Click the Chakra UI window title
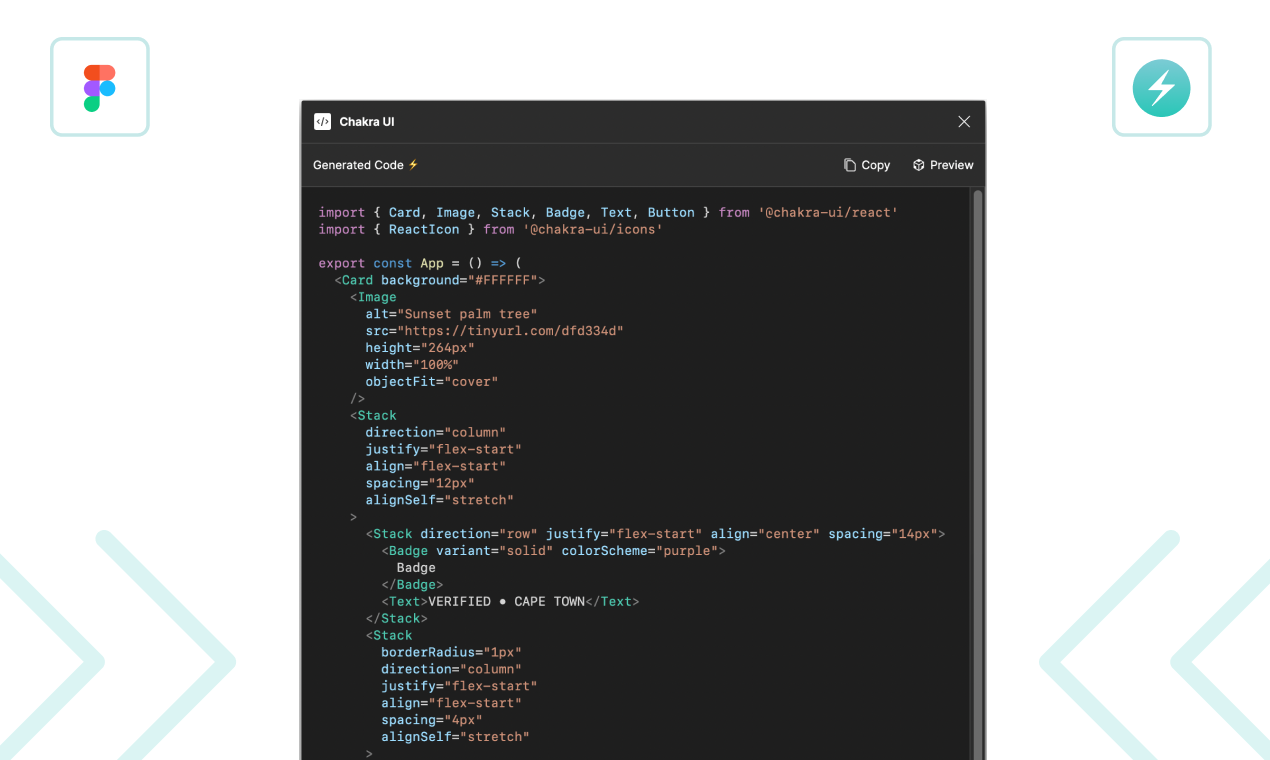The width and height of the screenshot is (1270, 760). click(x=367, y=122)
